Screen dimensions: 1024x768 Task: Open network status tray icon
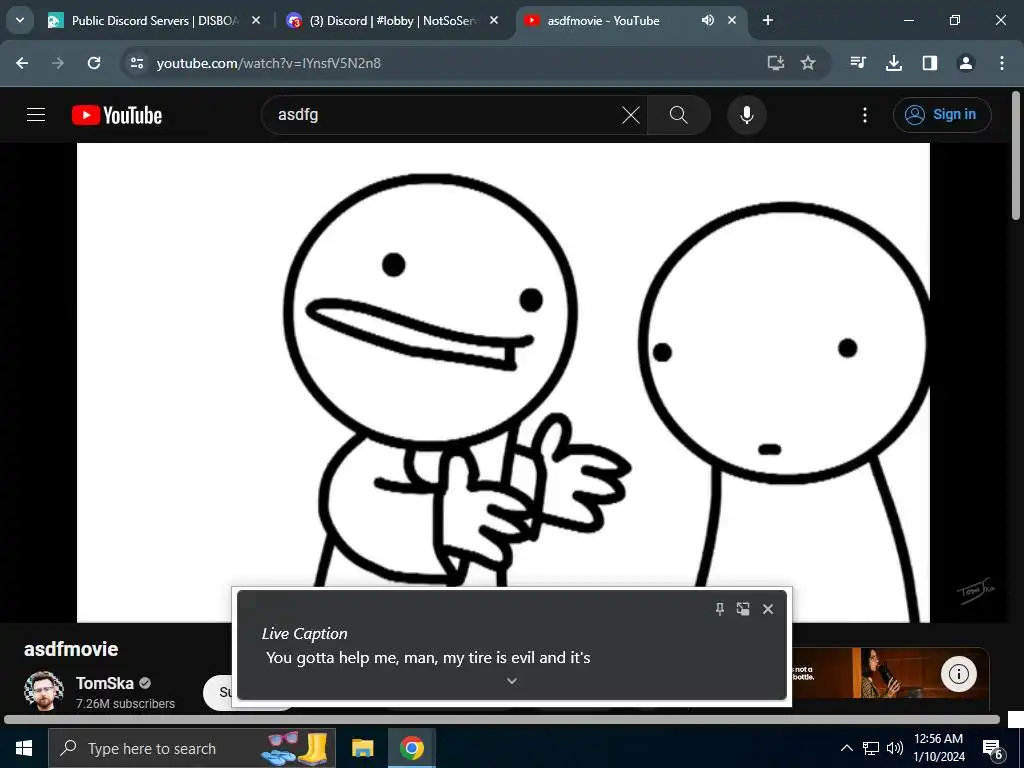[871, 748]
